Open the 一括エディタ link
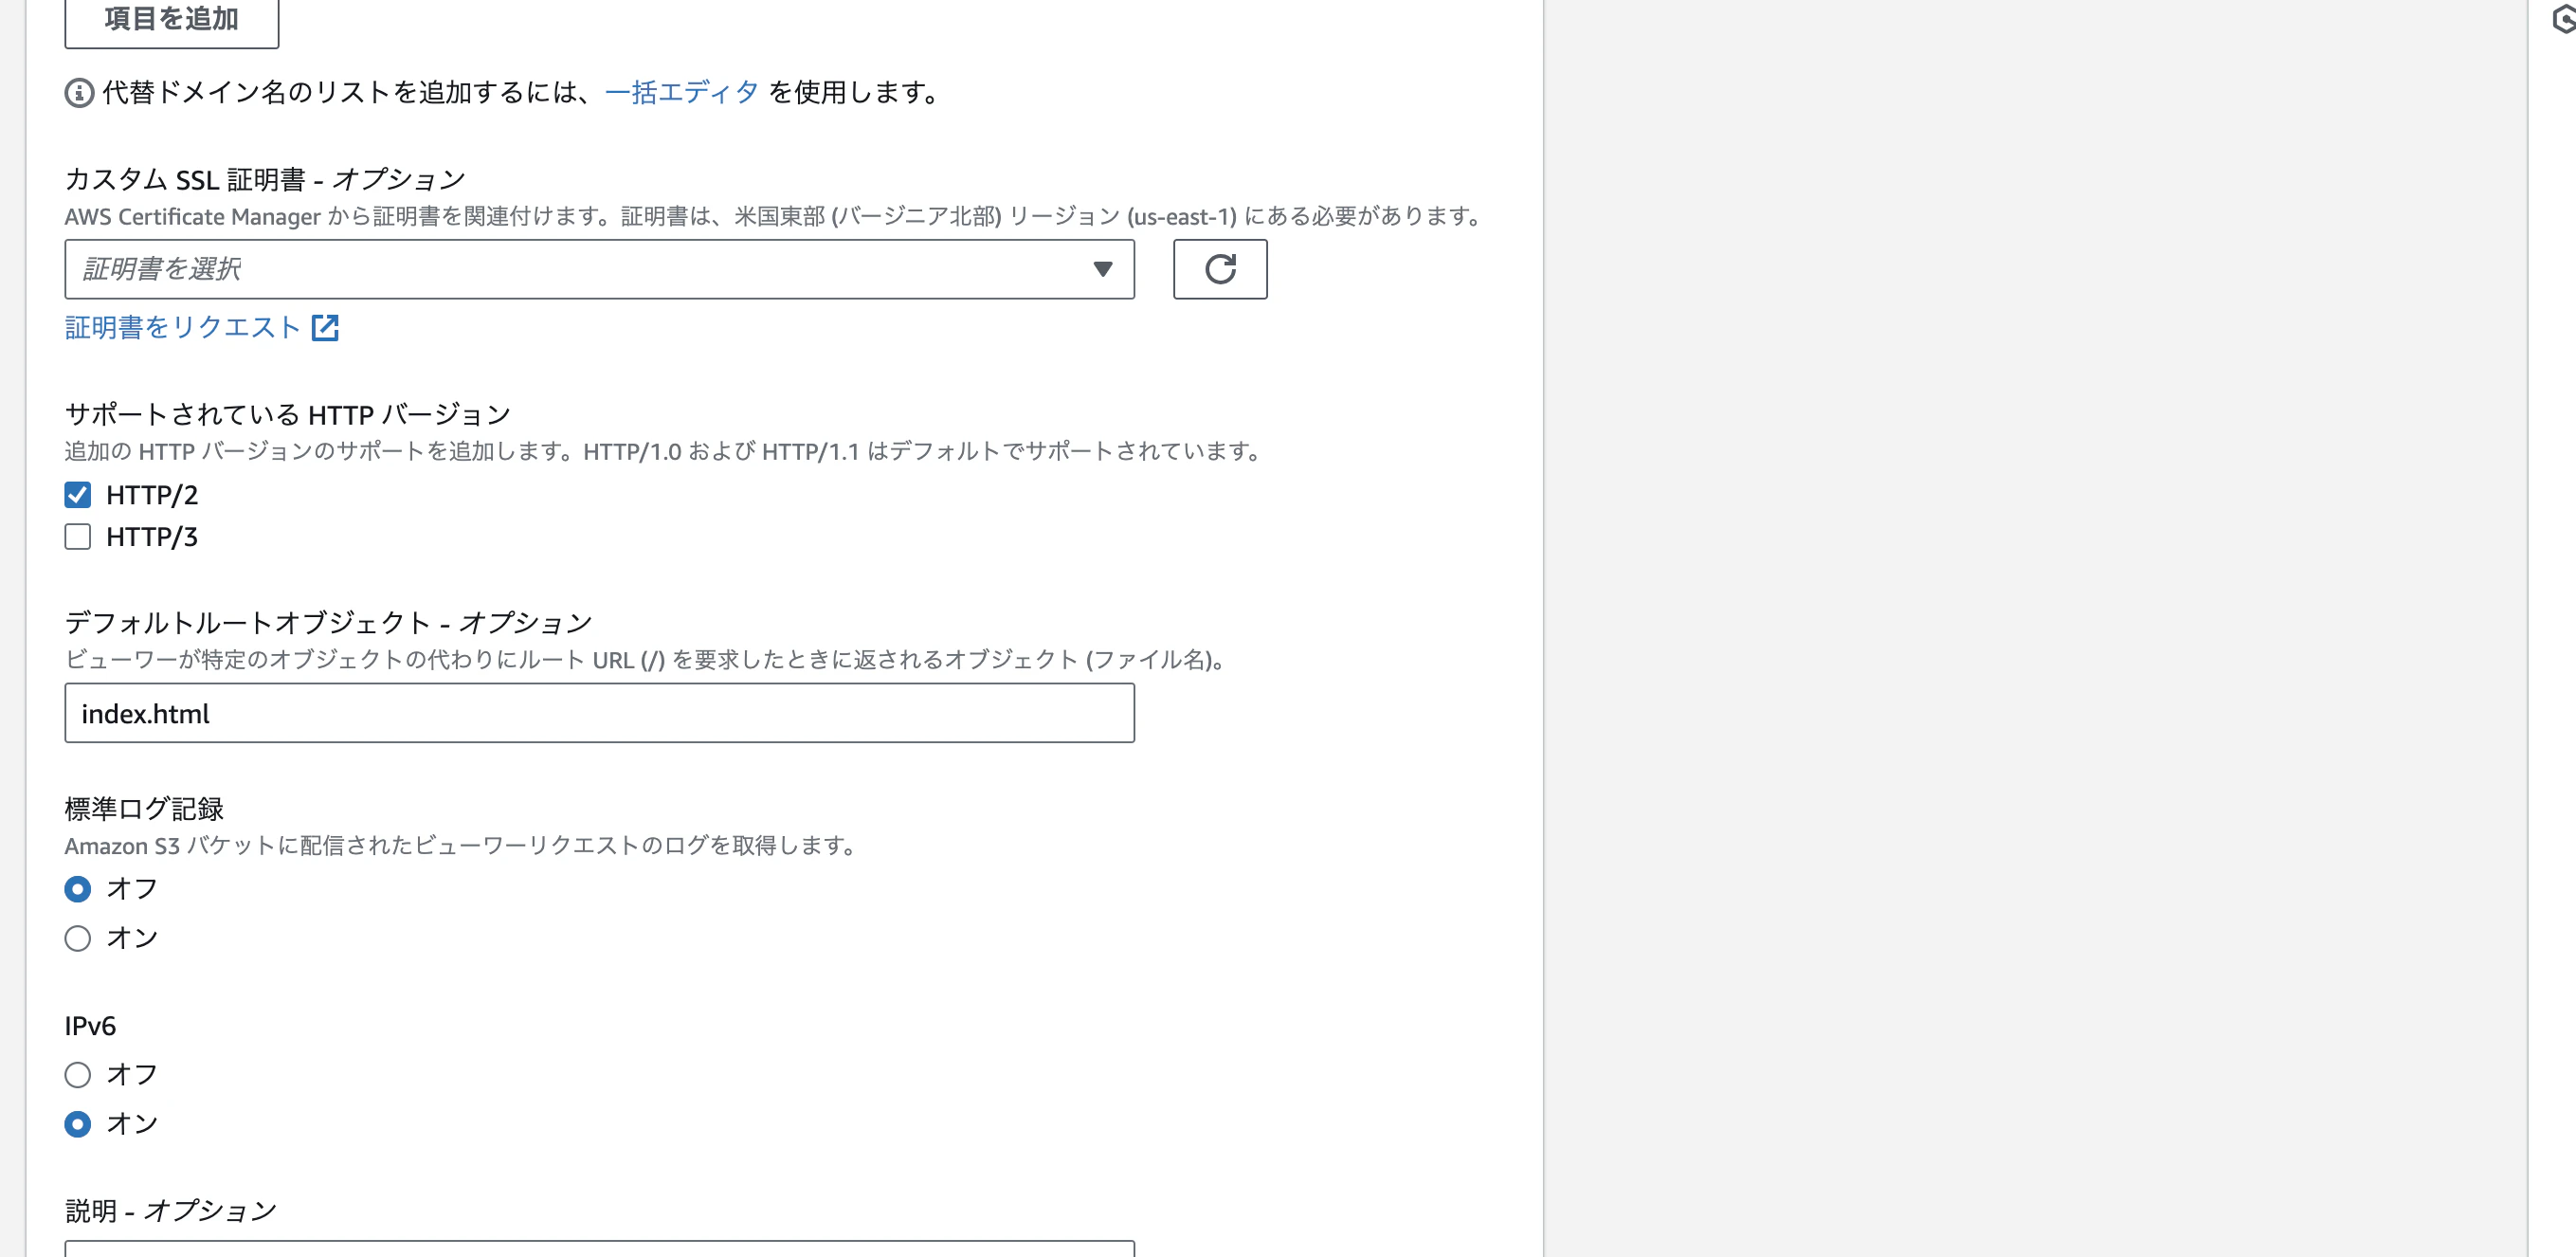Image resolution: width=2576 pixels, height=1257 pixels. (x=683, y=92)
